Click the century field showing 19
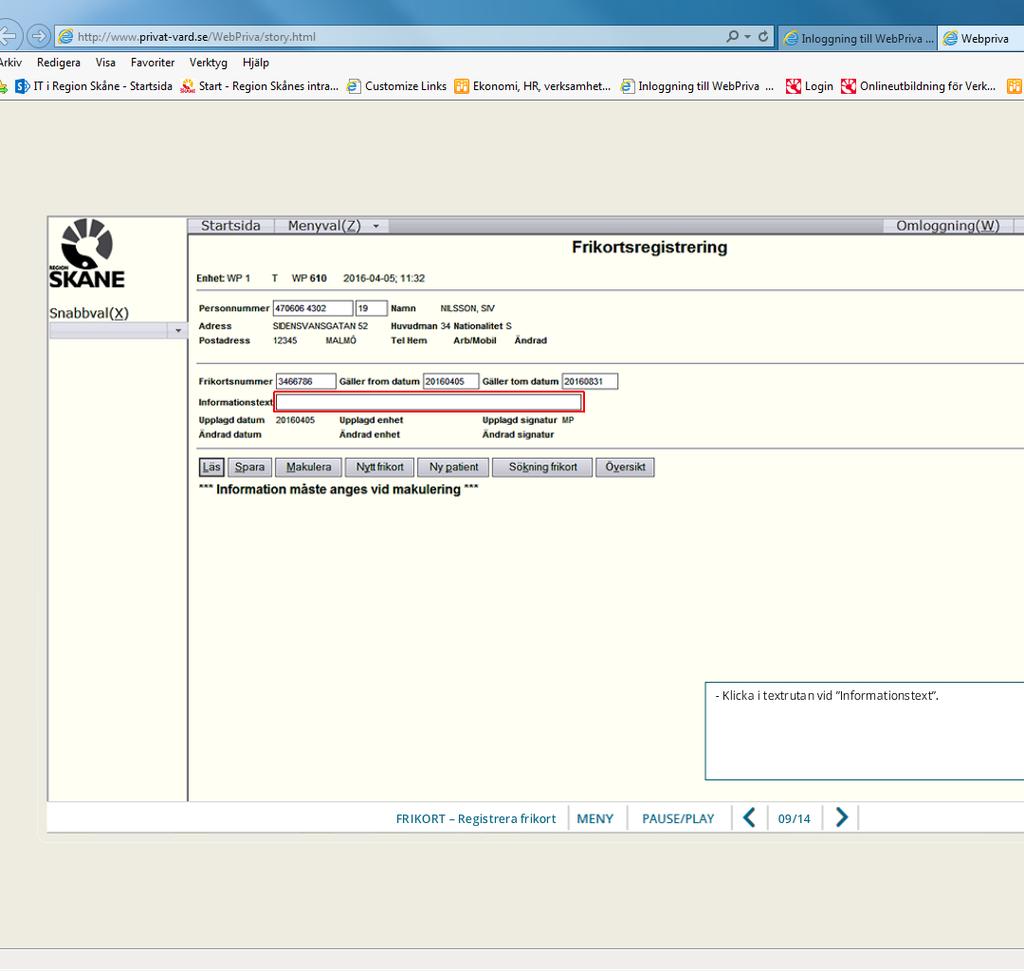Viewport: 1024px width, 971px height. coord(371,308)
